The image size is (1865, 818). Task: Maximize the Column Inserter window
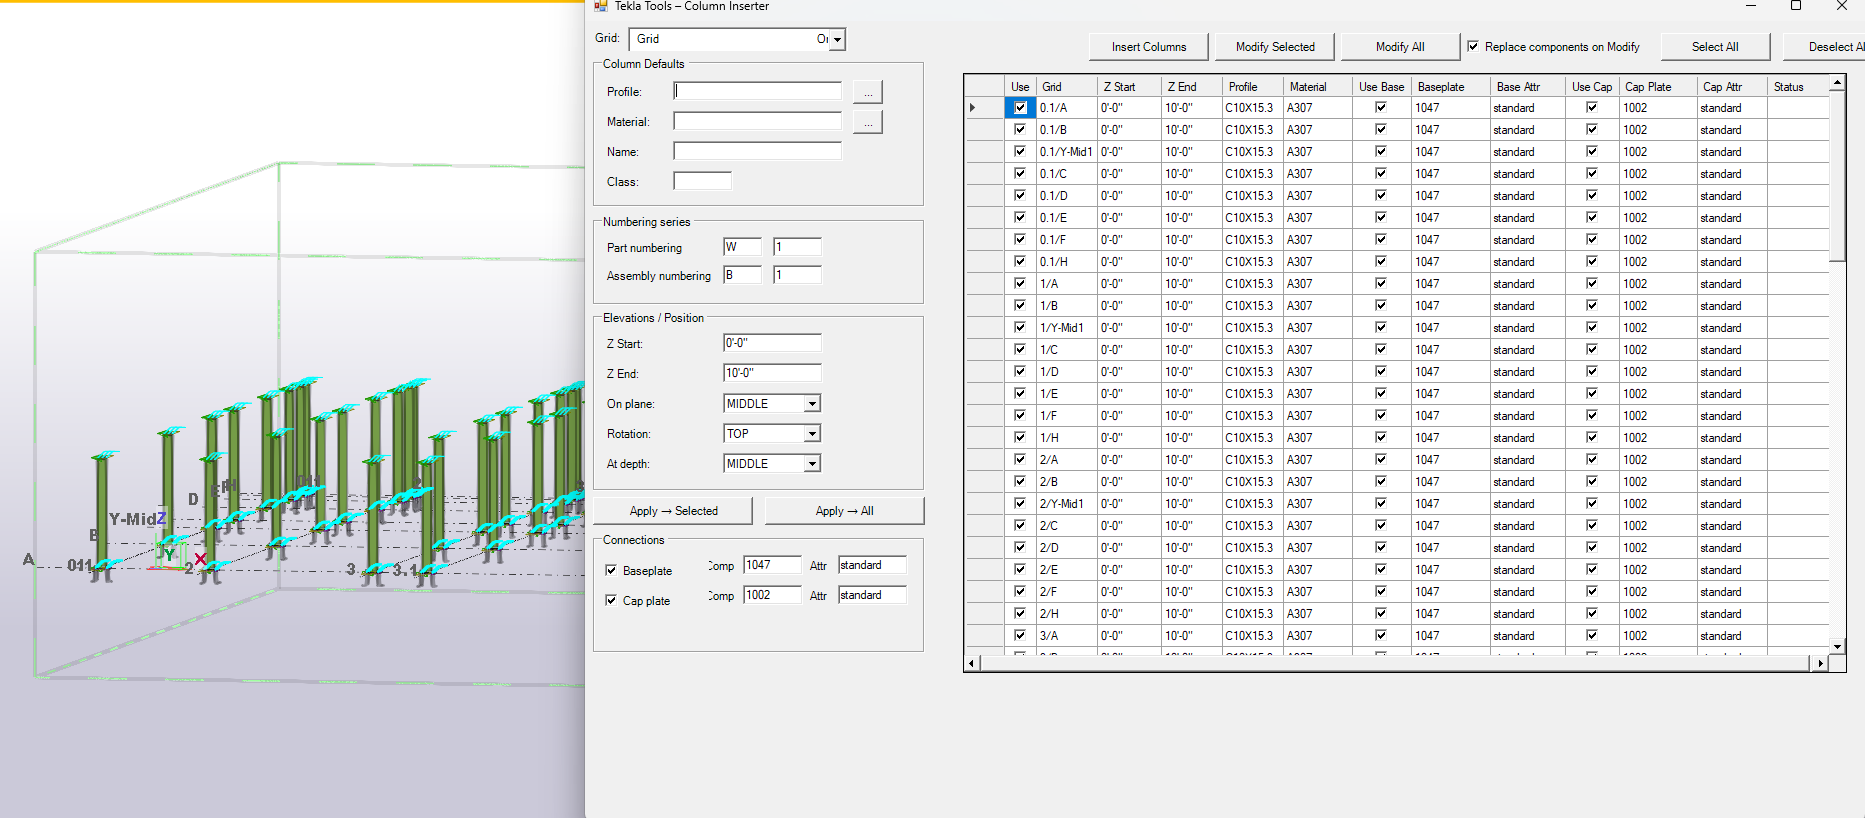1796,6
